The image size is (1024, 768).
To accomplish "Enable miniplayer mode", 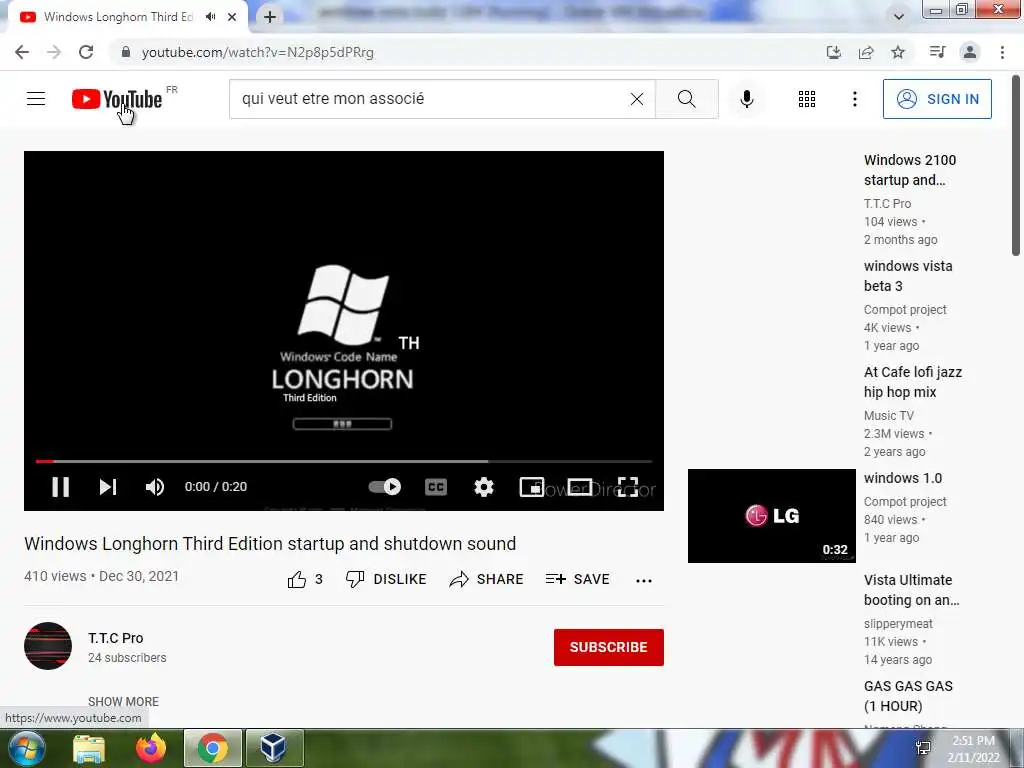I will (x=532, y=487).
